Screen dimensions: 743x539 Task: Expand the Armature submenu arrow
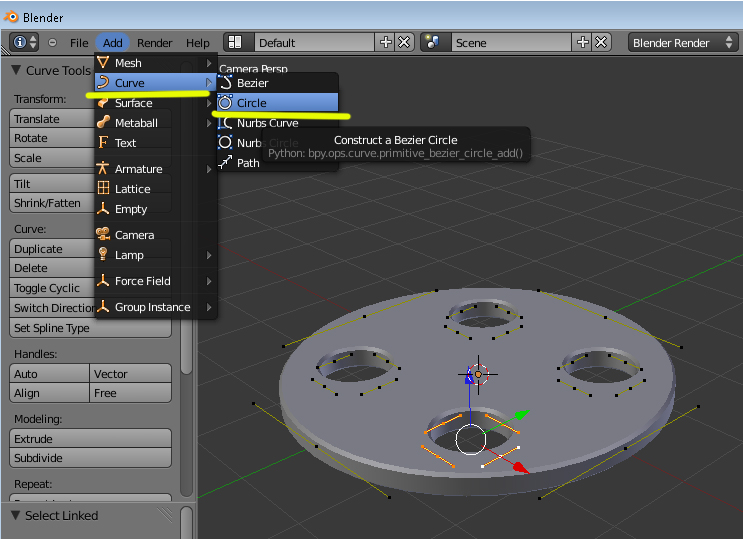click(x=209, y=169)
